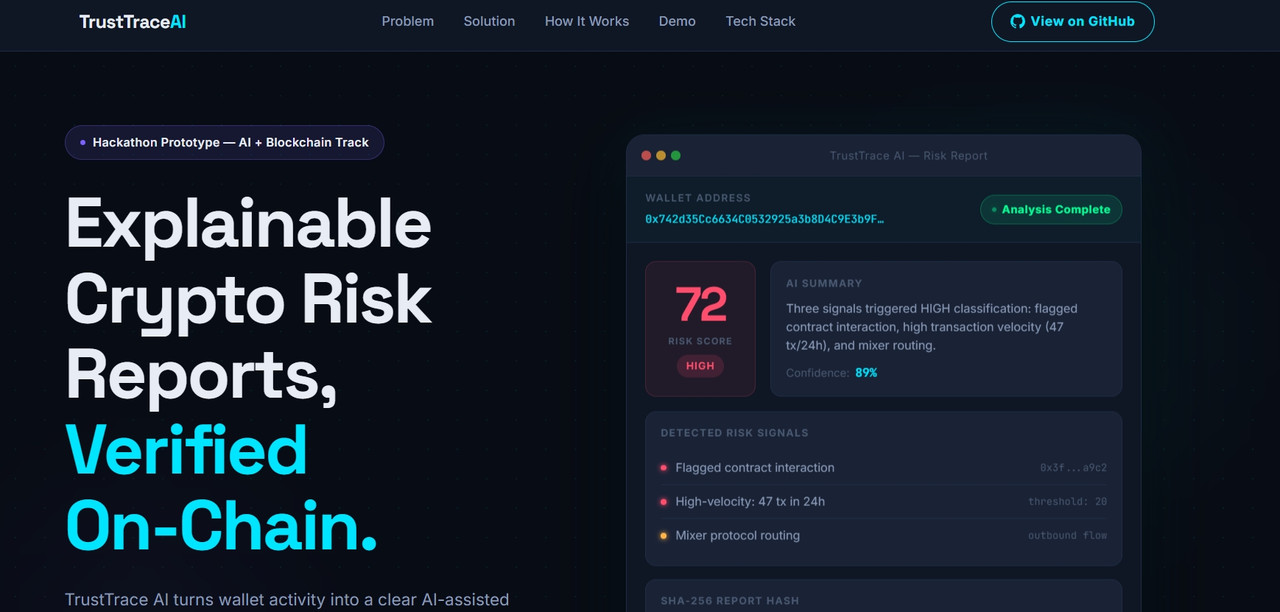Go to the Solution section
The height and width of the screenshot is (612, 1280).
point(489,21)
